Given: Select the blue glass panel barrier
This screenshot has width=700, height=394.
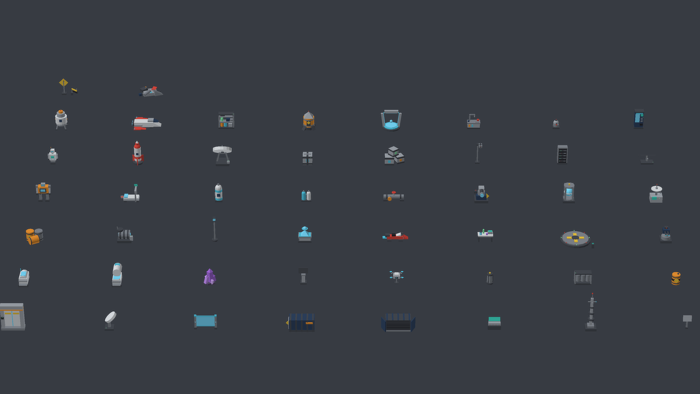Looking at the screenshot, I should click(x=205, y=321).
